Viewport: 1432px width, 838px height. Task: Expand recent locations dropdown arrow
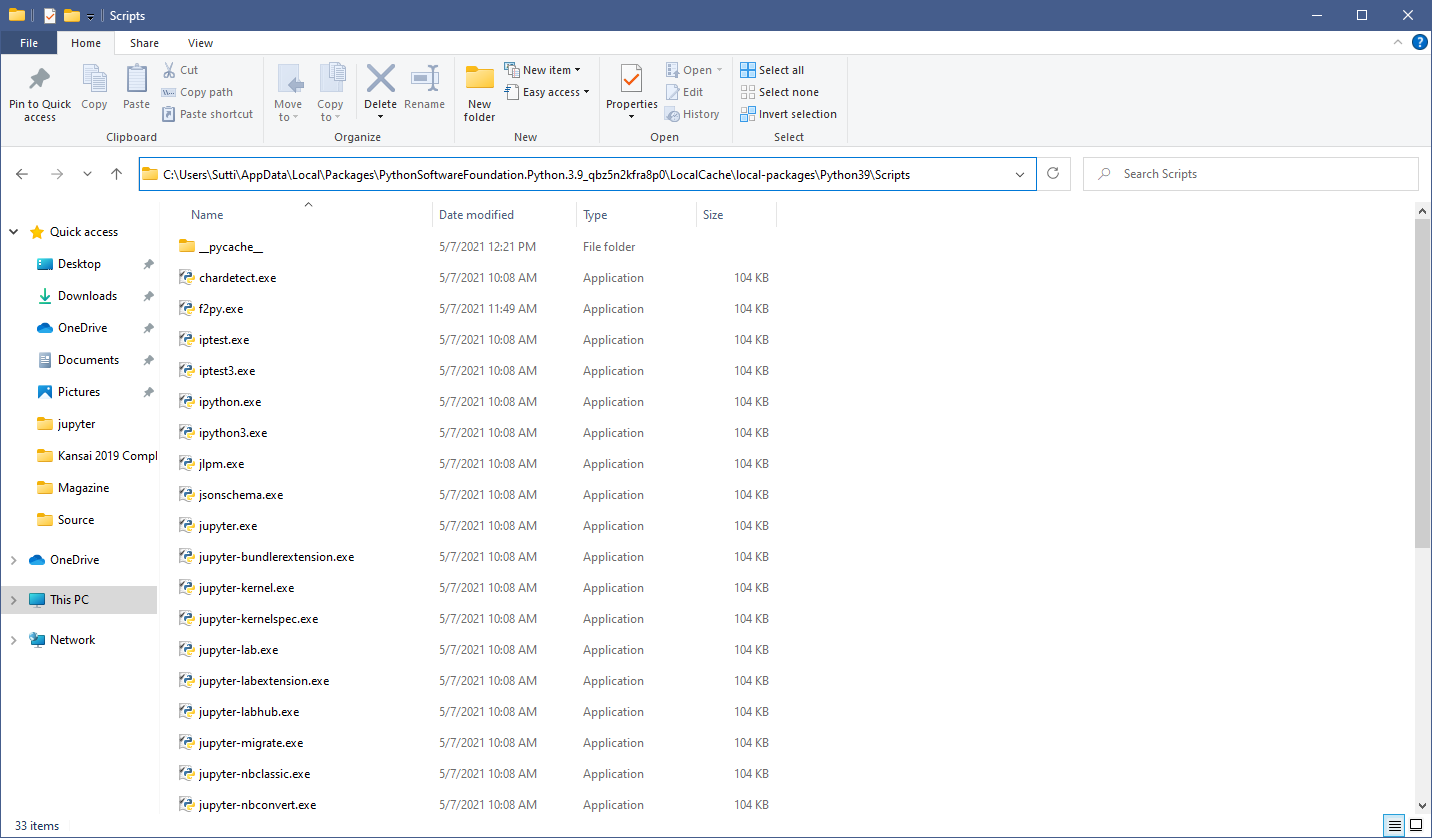point(87,174)
